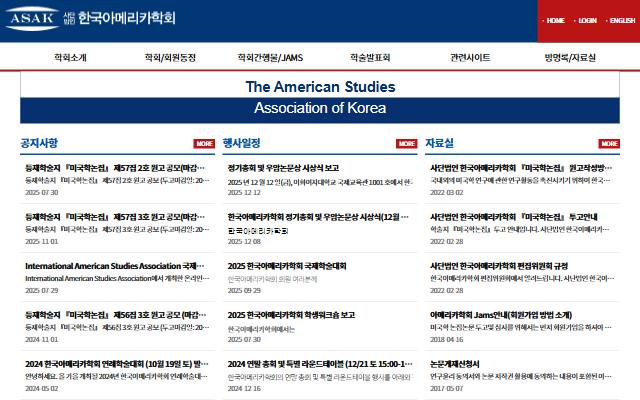Open notice 제56집 3호 원고 공모

[x=116, y=315]
